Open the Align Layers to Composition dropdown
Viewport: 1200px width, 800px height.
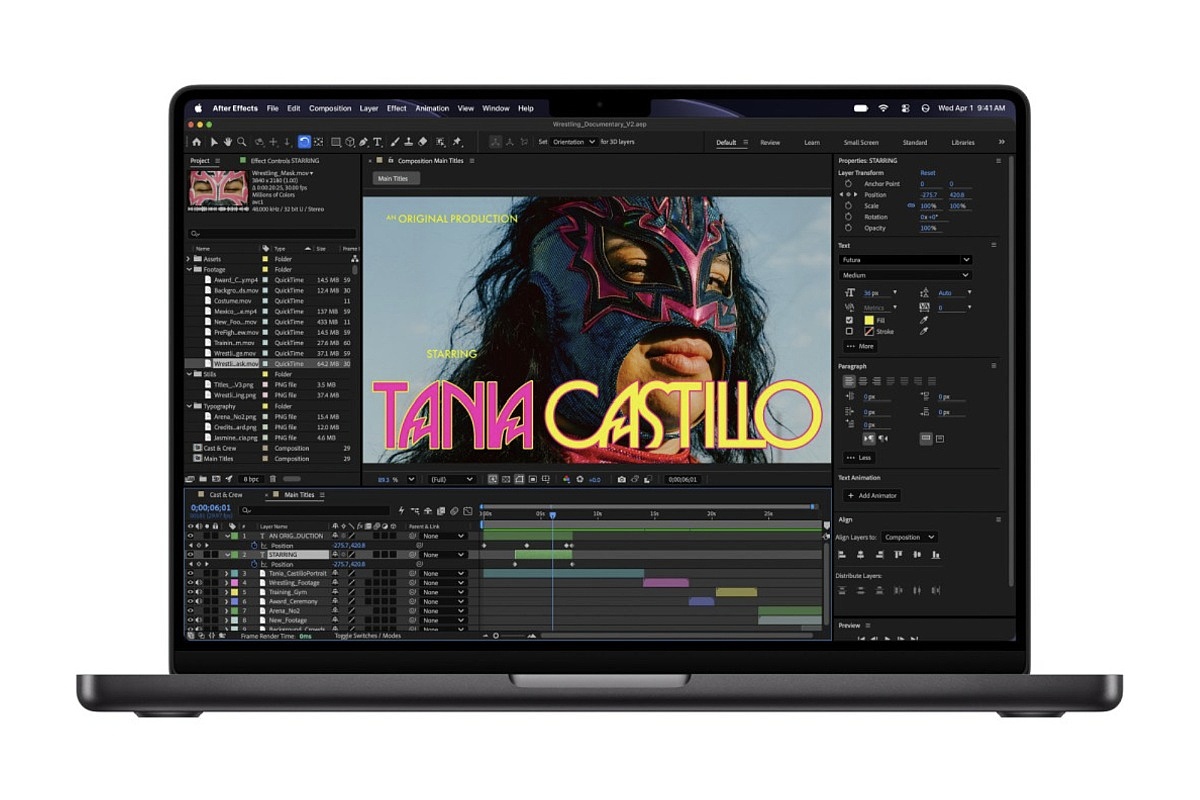909,537
